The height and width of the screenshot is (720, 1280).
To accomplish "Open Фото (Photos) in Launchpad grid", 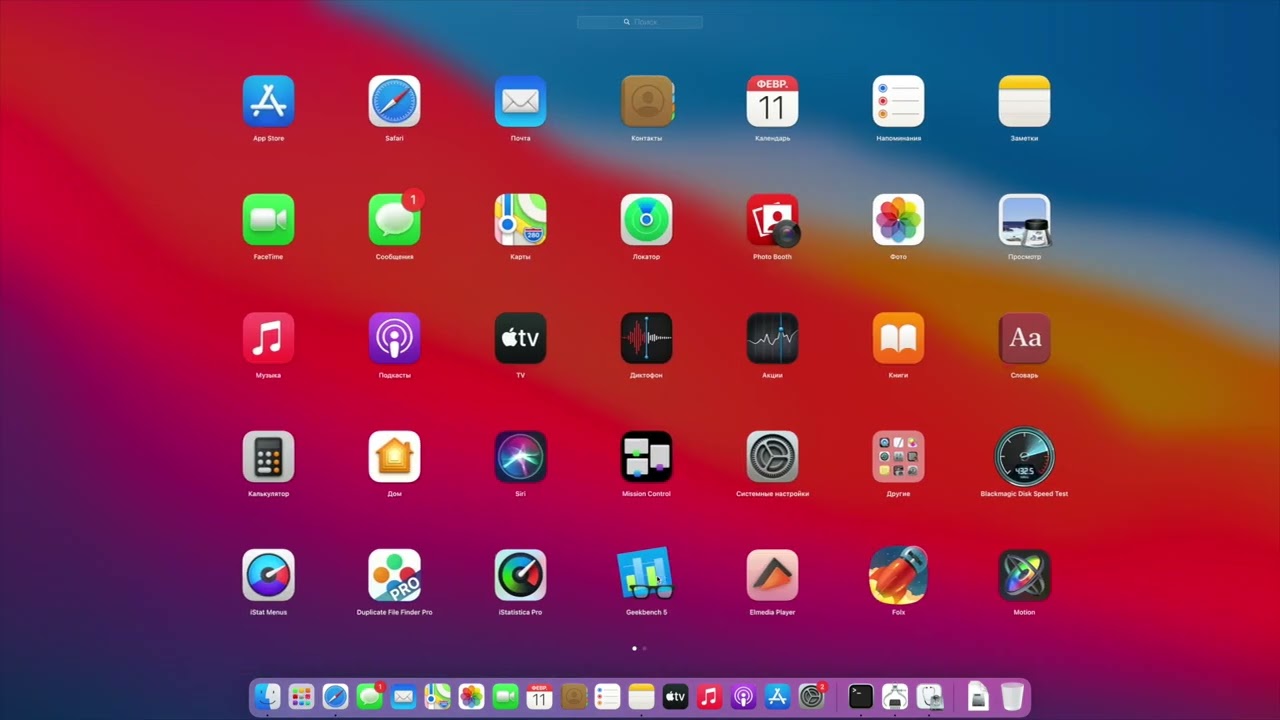I will pos(898,219).
